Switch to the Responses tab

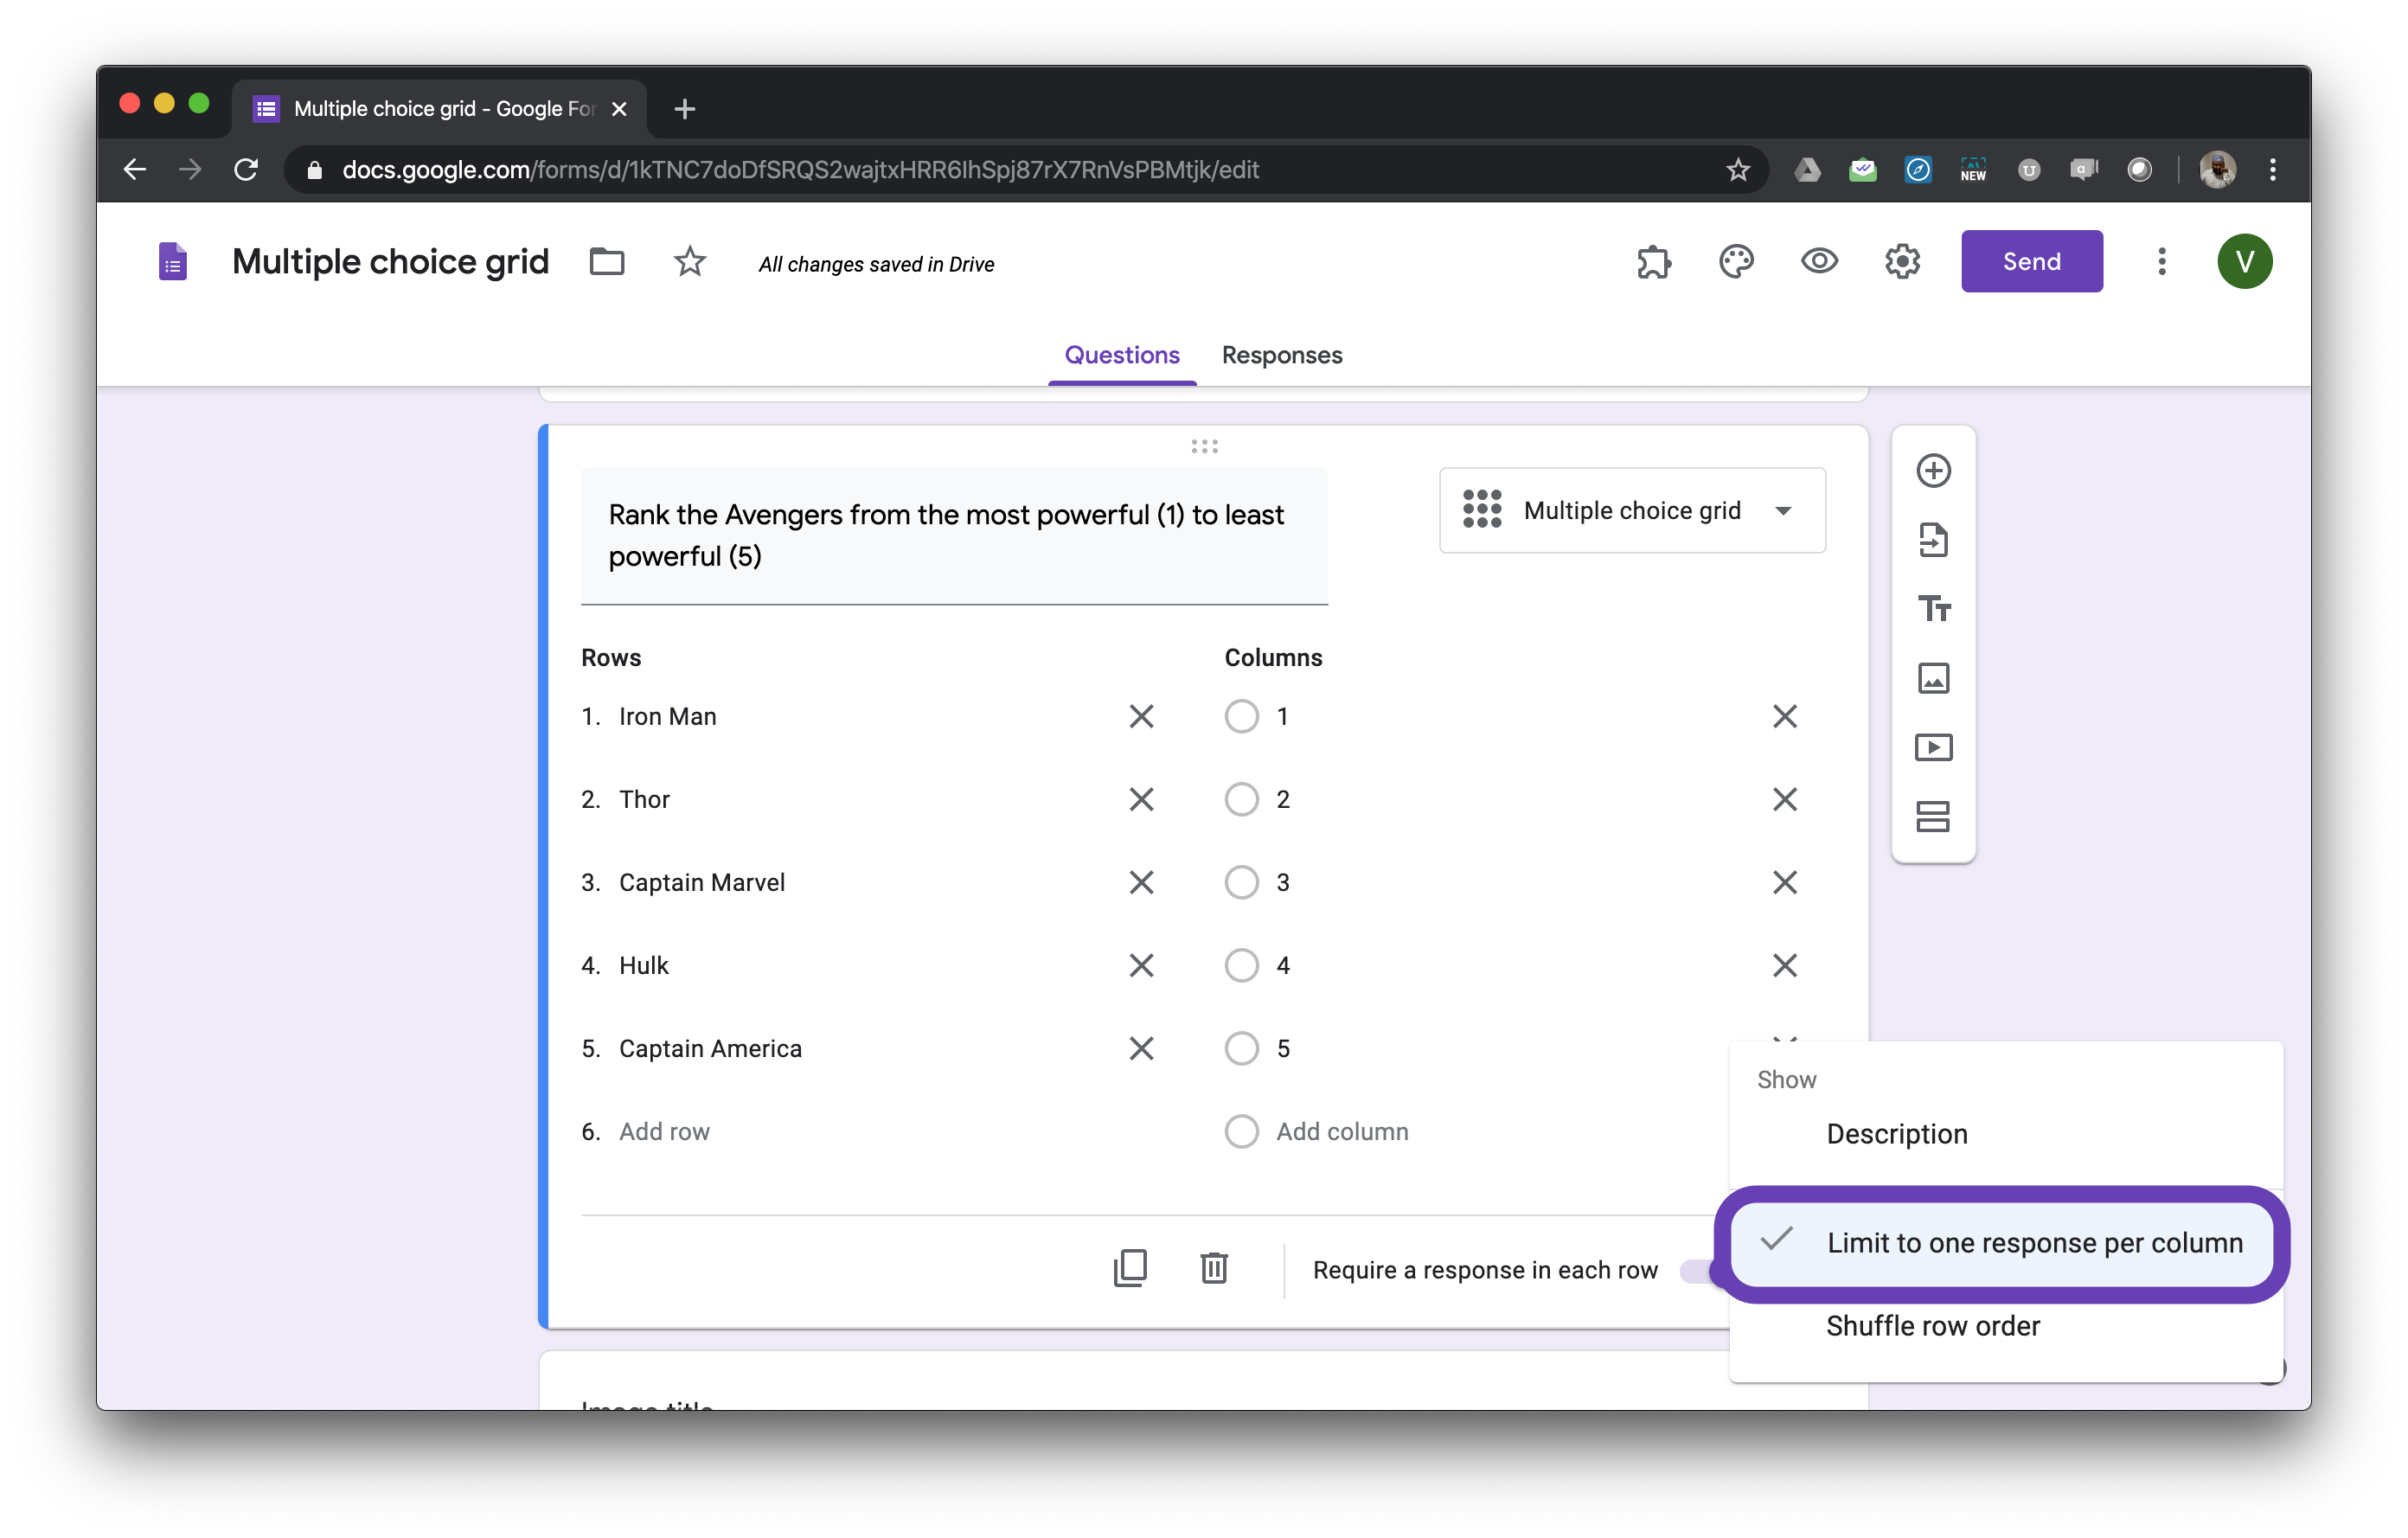point(1281,355)
